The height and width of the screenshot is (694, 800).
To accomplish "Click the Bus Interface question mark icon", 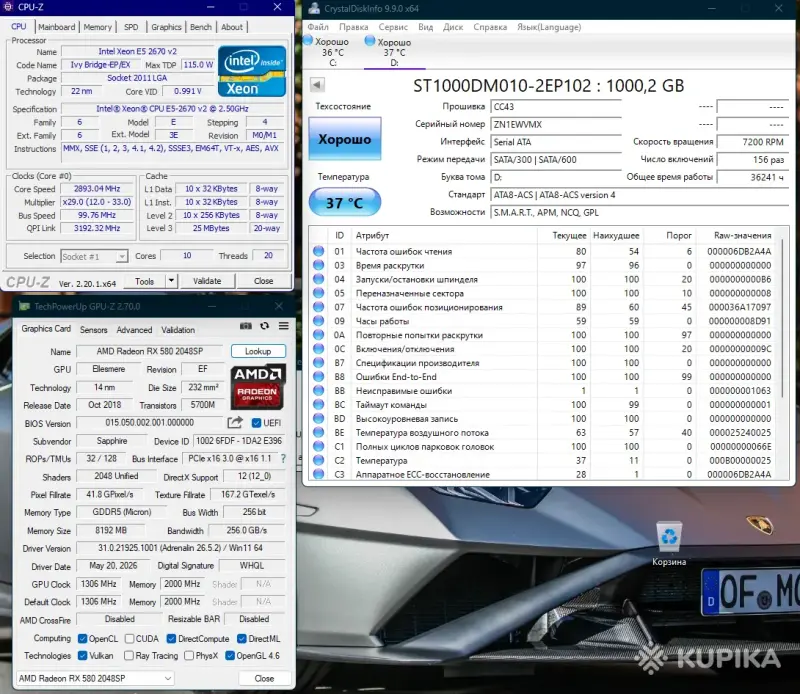I will pyautogui.click(x=283, y=459).
